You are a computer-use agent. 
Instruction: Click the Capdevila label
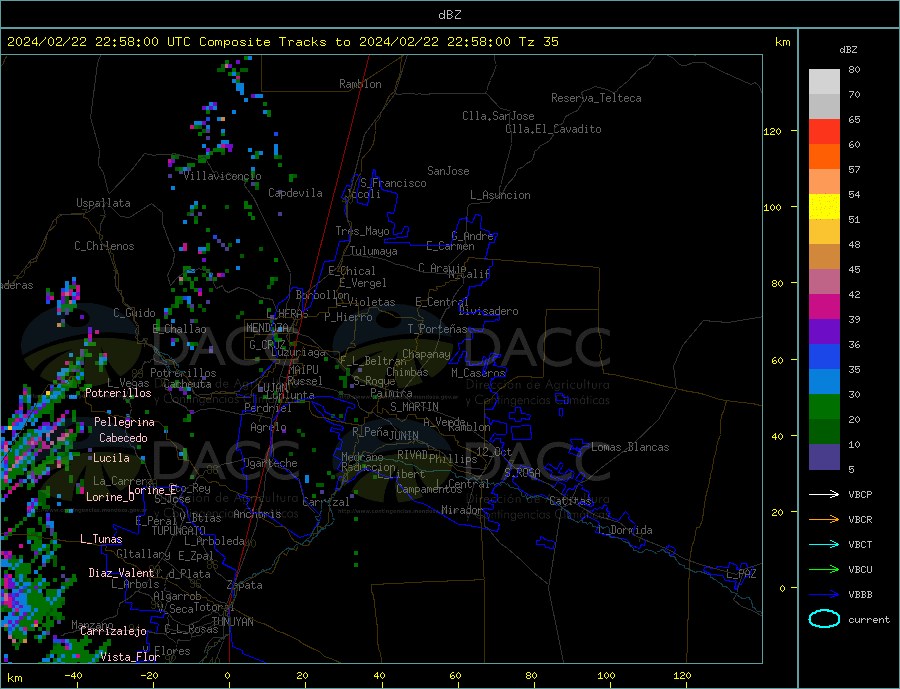click(295, 193)
